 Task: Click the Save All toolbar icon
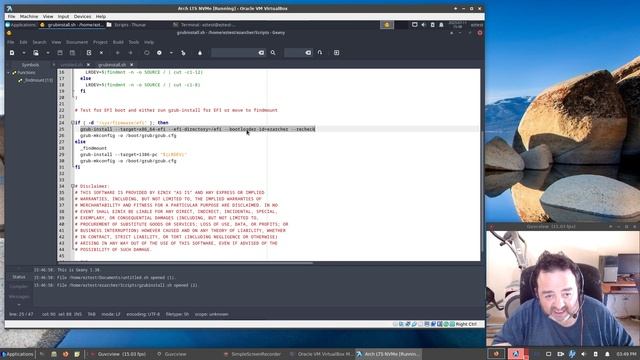tap(72, 53)
